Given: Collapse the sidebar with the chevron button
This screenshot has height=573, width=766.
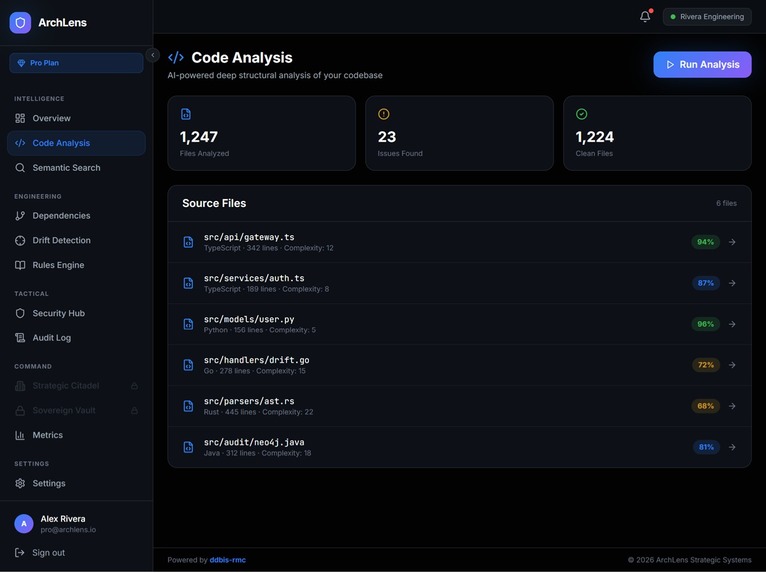Looking at the screenshot, I should (152, 55).
